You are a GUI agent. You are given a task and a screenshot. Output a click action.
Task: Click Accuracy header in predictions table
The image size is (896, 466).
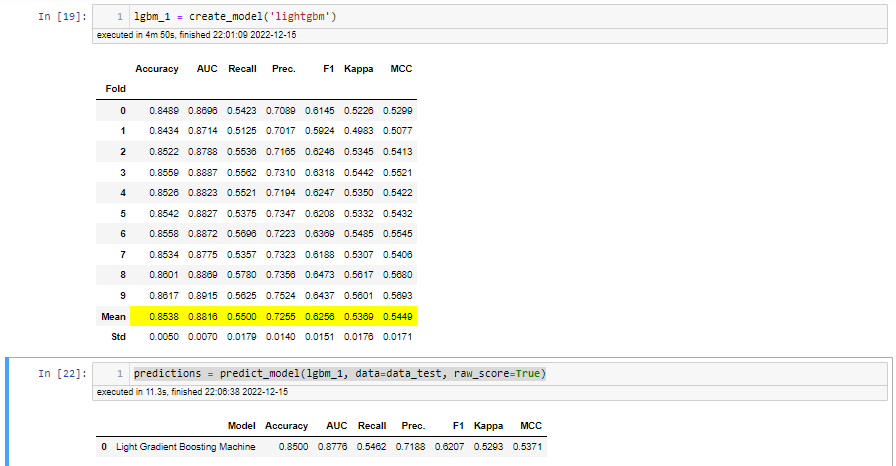click(x=286, y=425)
